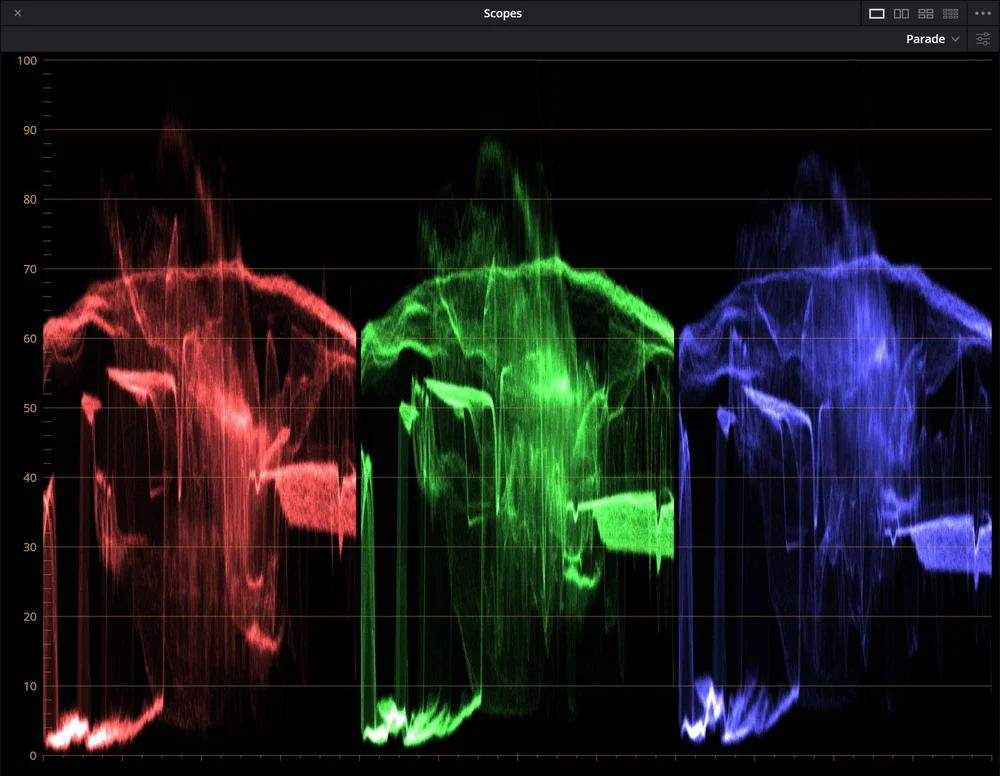The image size is (1000, 776).
Task: Switch to the two-scope layout view
Action: pos(901,13)
